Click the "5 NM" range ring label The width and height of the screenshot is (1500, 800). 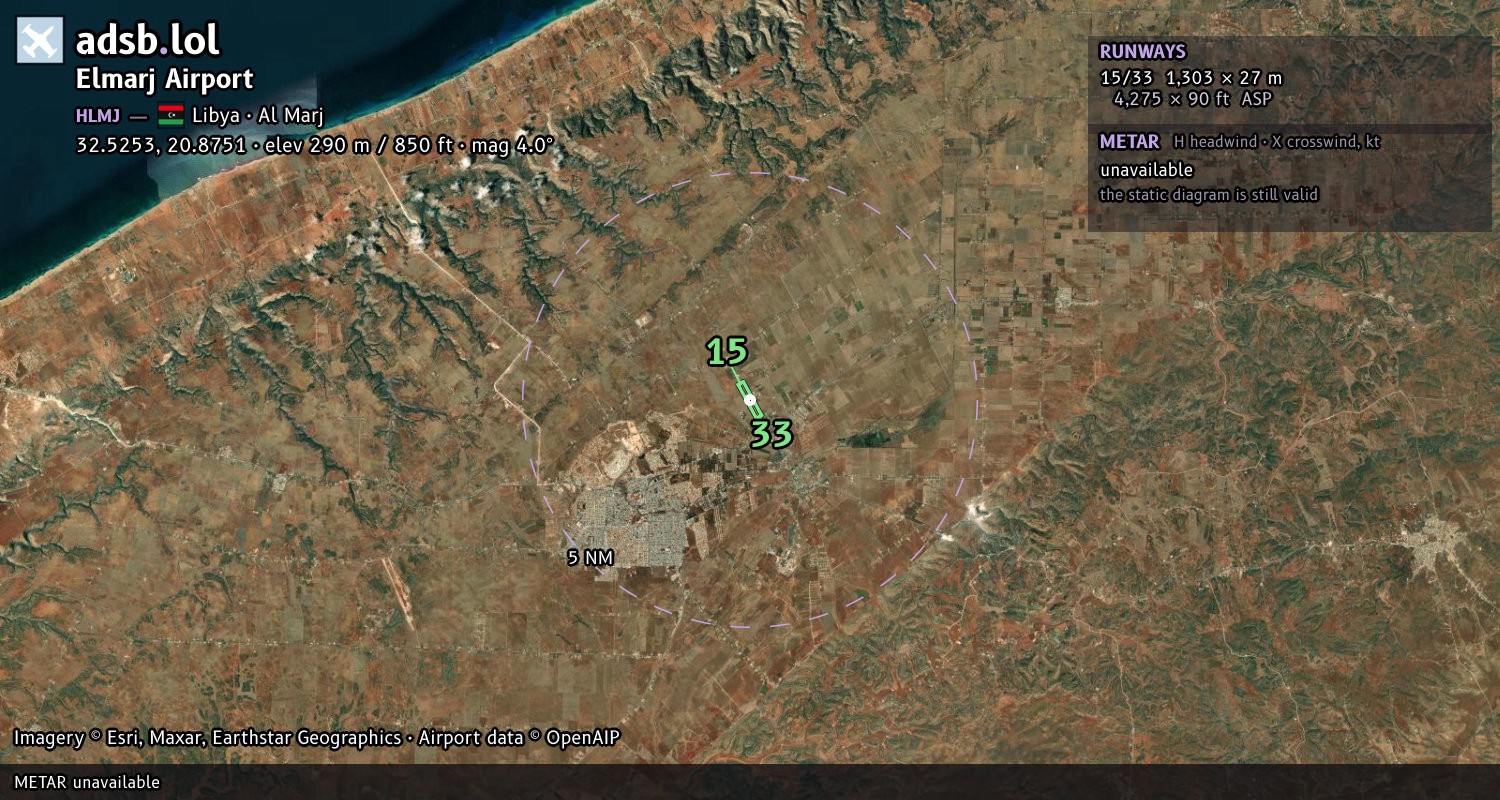[x=590, y=558]
